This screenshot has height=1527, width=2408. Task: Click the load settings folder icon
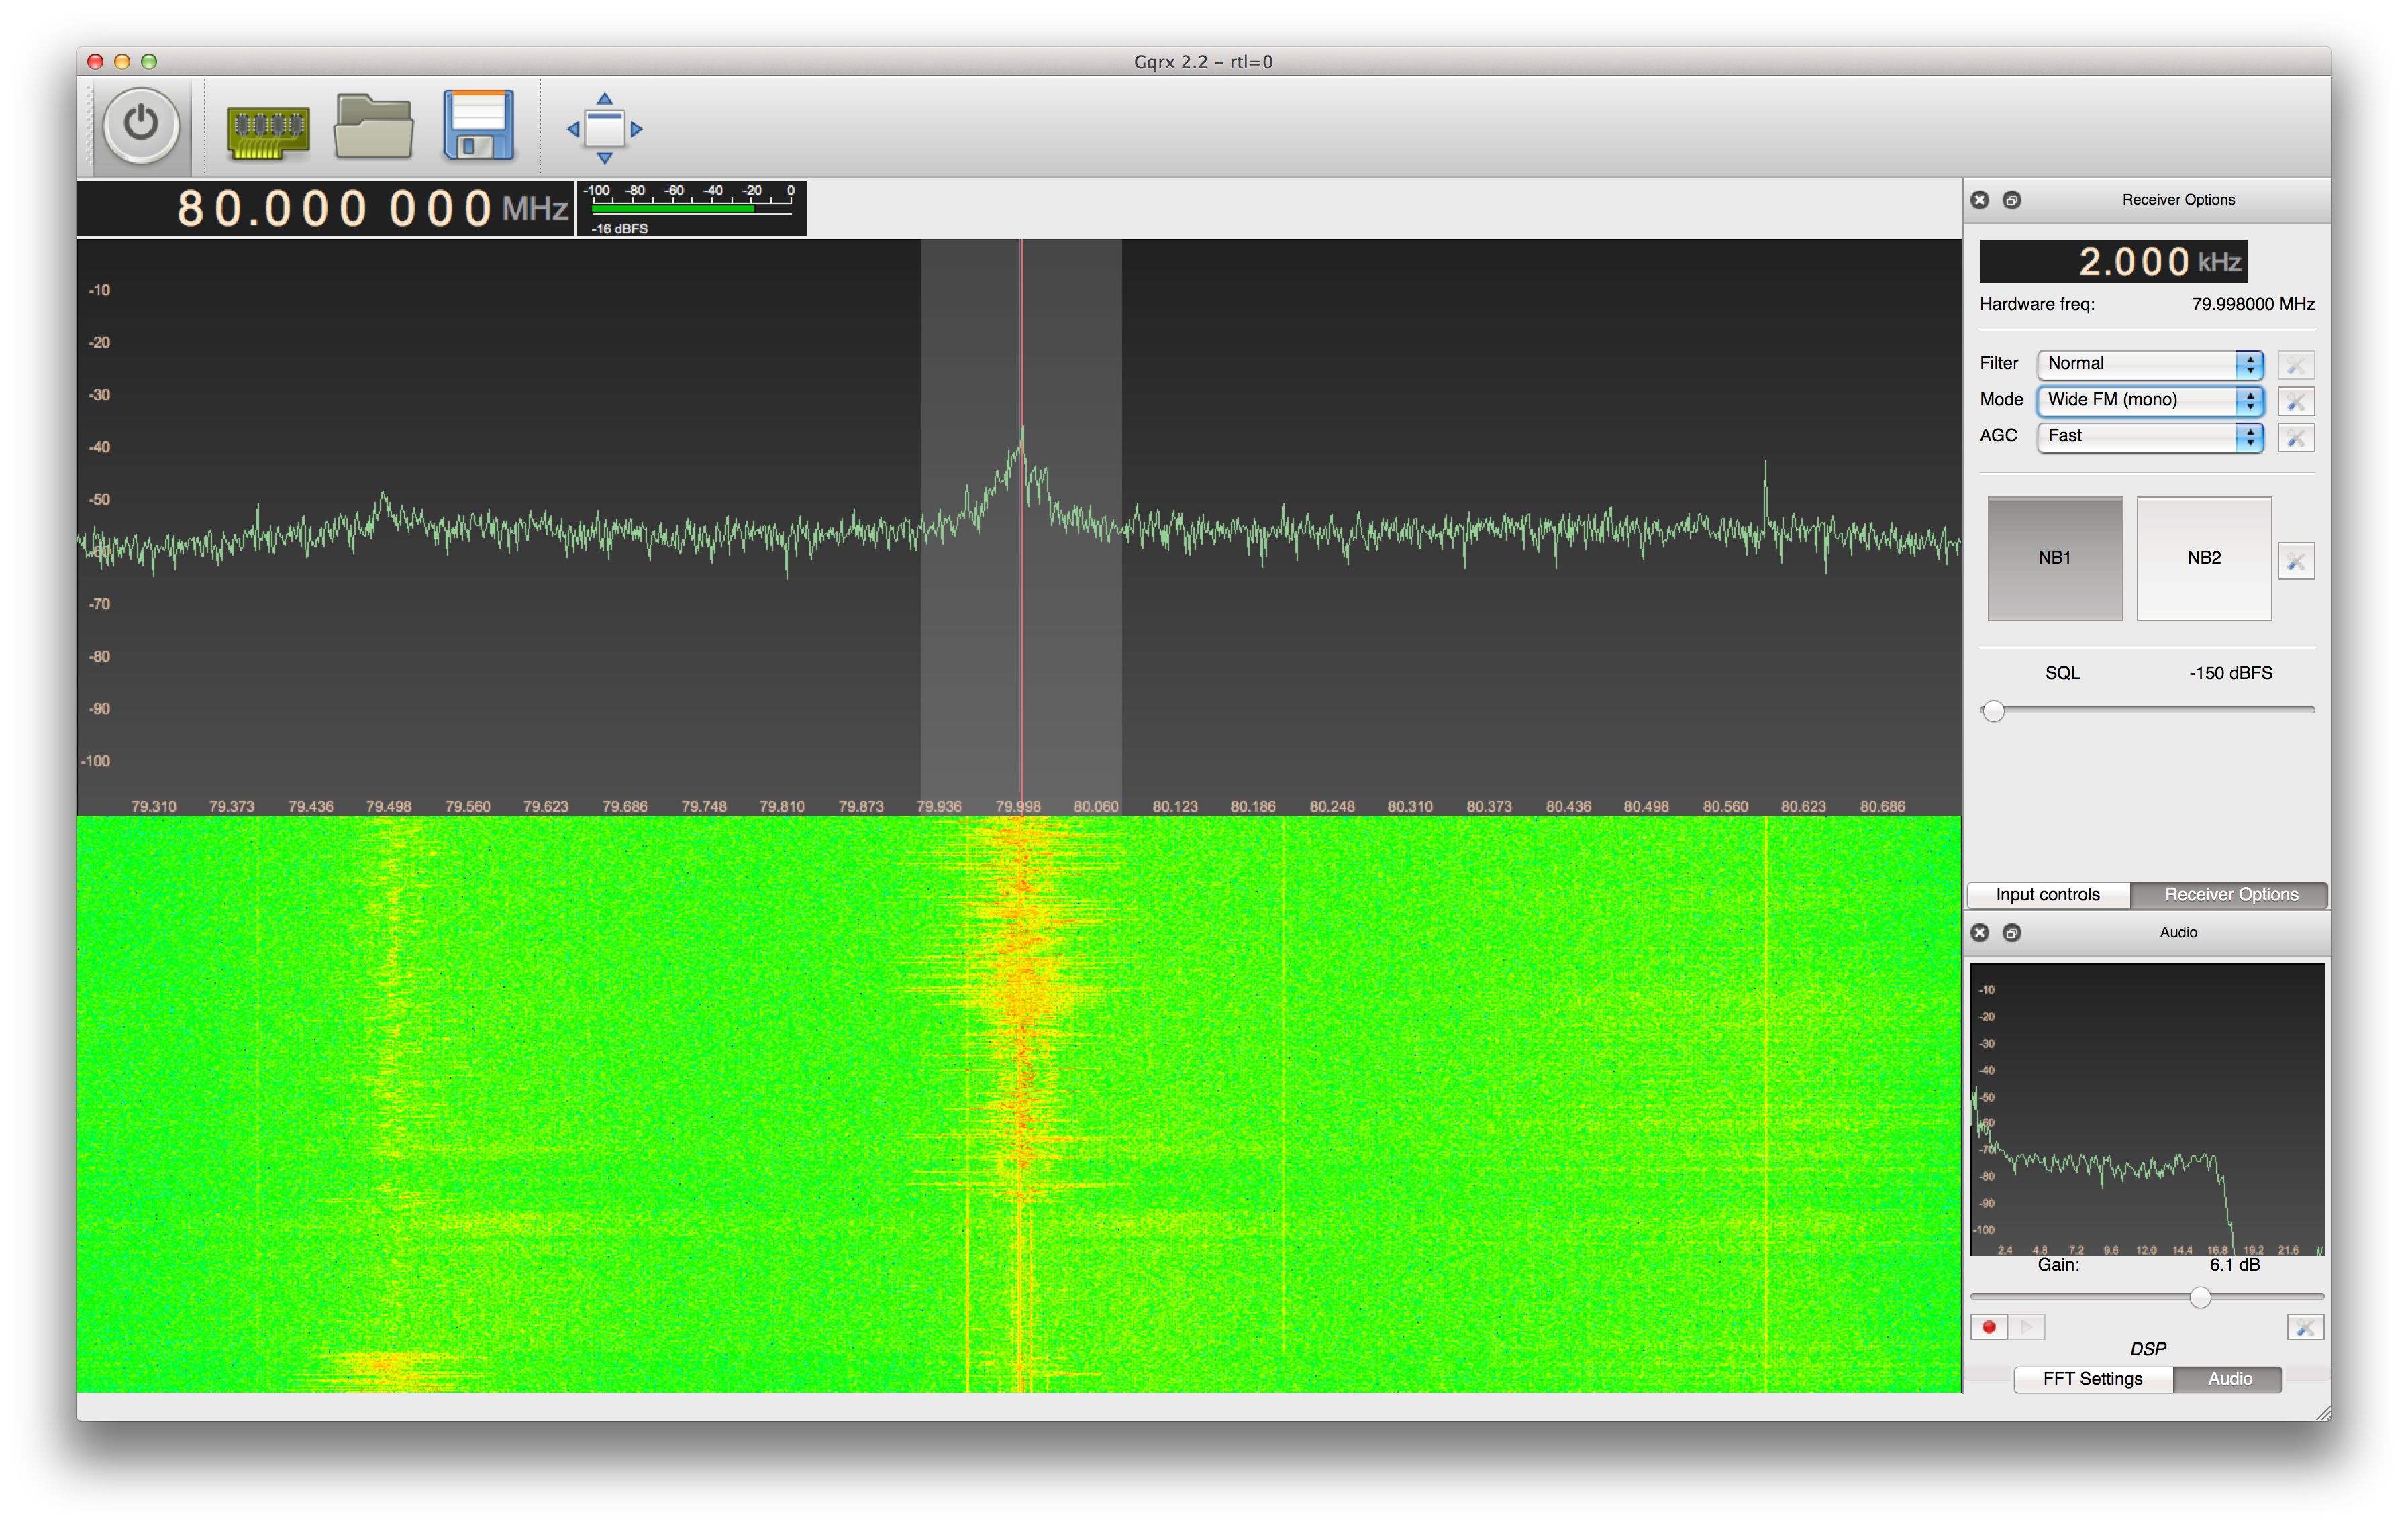pyautogui.click(x=373, y=127)
